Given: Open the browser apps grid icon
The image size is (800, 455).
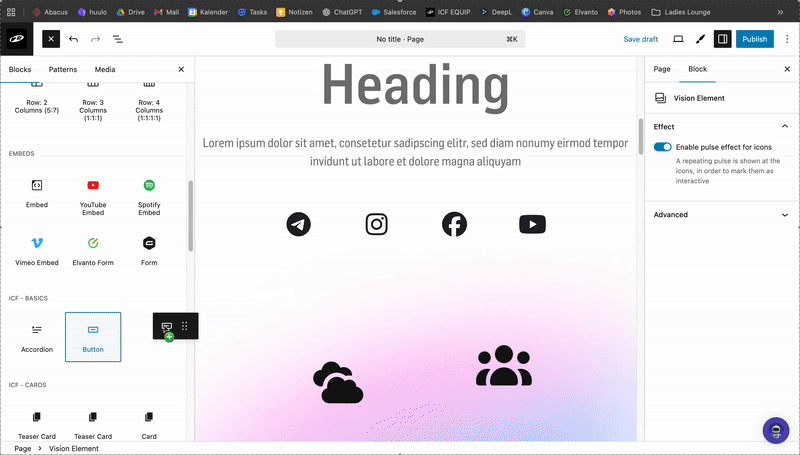Looking at the screenshot, I should pyautogui.click(x=11, y=12).
